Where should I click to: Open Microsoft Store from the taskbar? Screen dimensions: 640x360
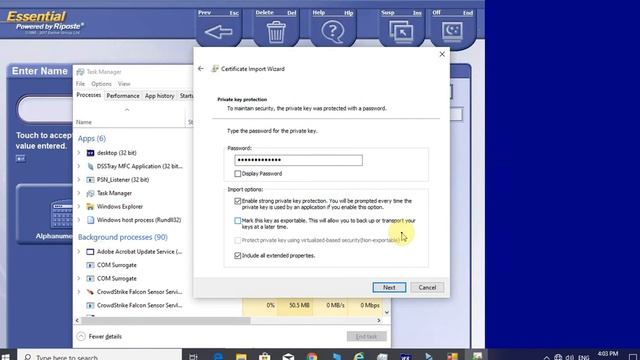(x=265, y=356)
